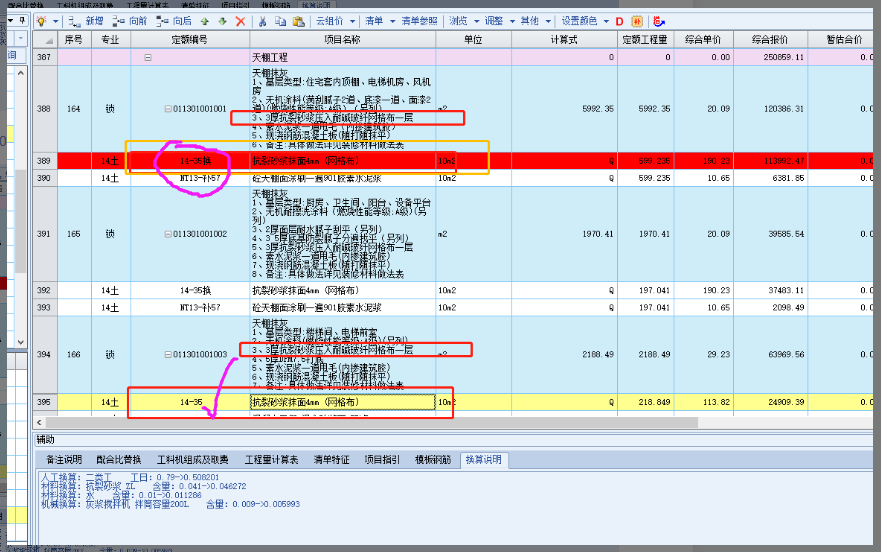Select the 换算说明 tab

484,460
